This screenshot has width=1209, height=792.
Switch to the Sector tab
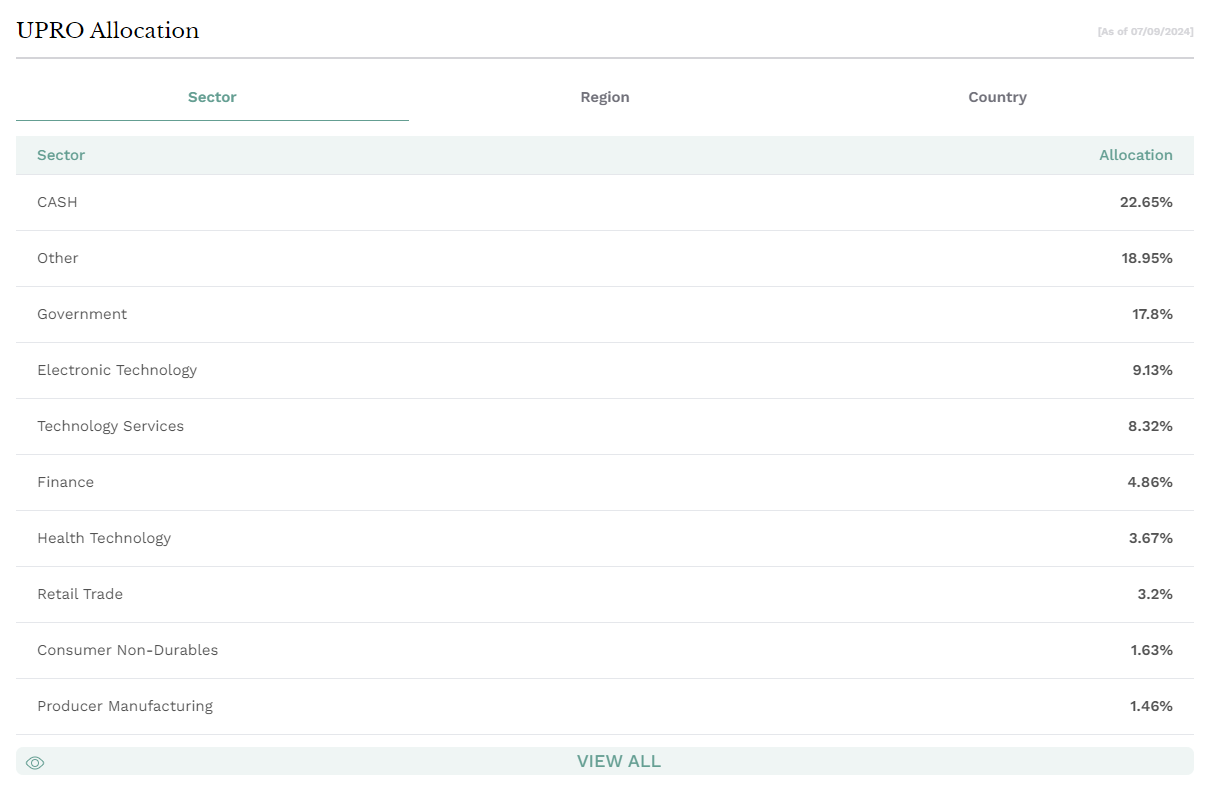click(212, 97)
